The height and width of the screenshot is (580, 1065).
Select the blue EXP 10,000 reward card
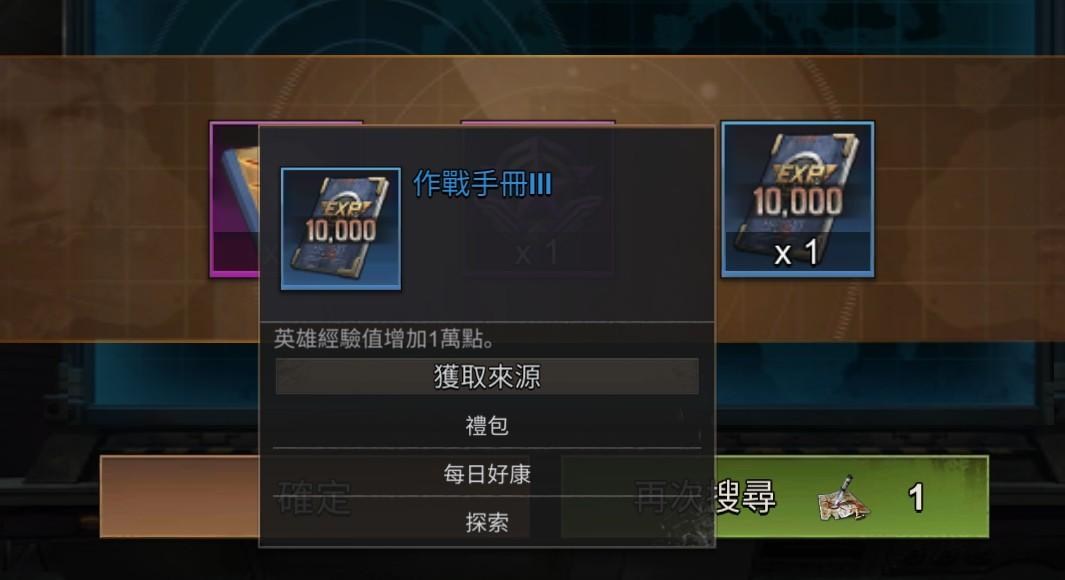coord(797,200)
